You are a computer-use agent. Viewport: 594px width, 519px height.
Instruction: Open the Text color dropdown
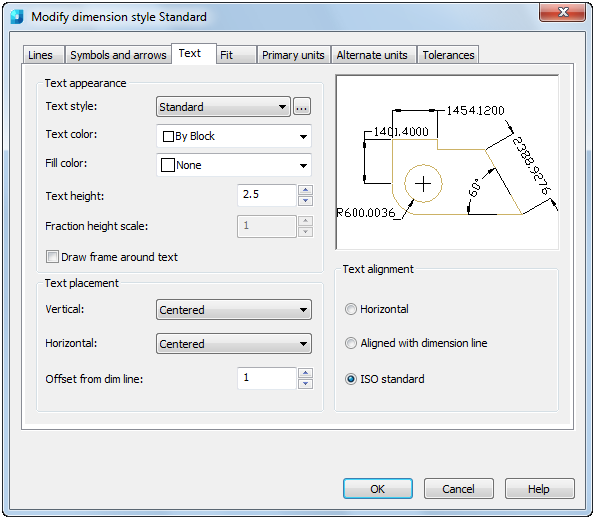tap(234, 136)
